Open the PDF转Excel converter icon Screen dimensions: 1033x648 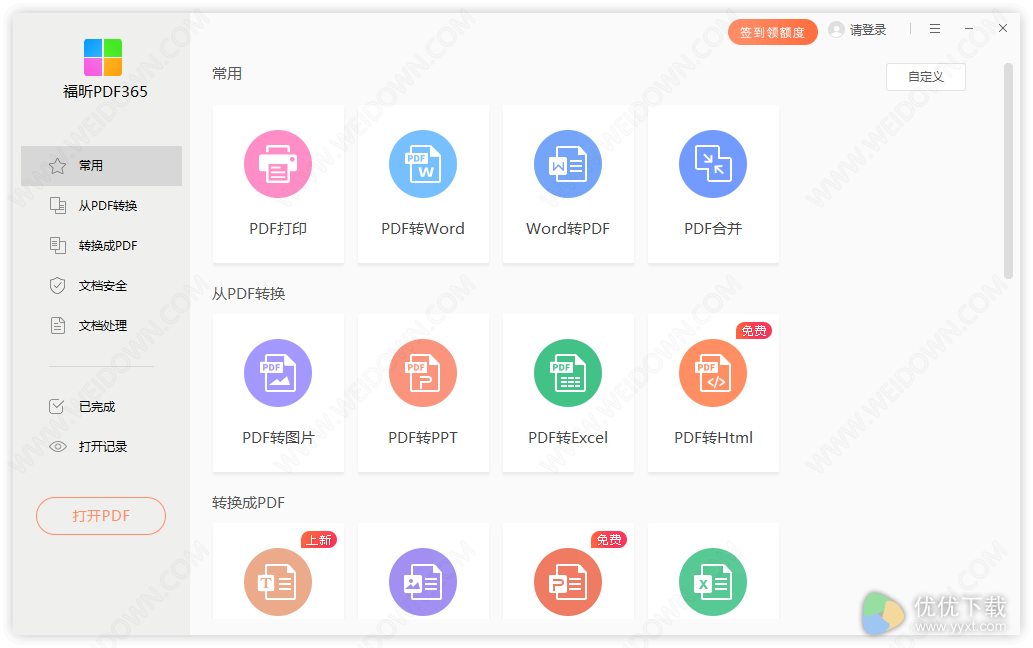click(568, 373)
